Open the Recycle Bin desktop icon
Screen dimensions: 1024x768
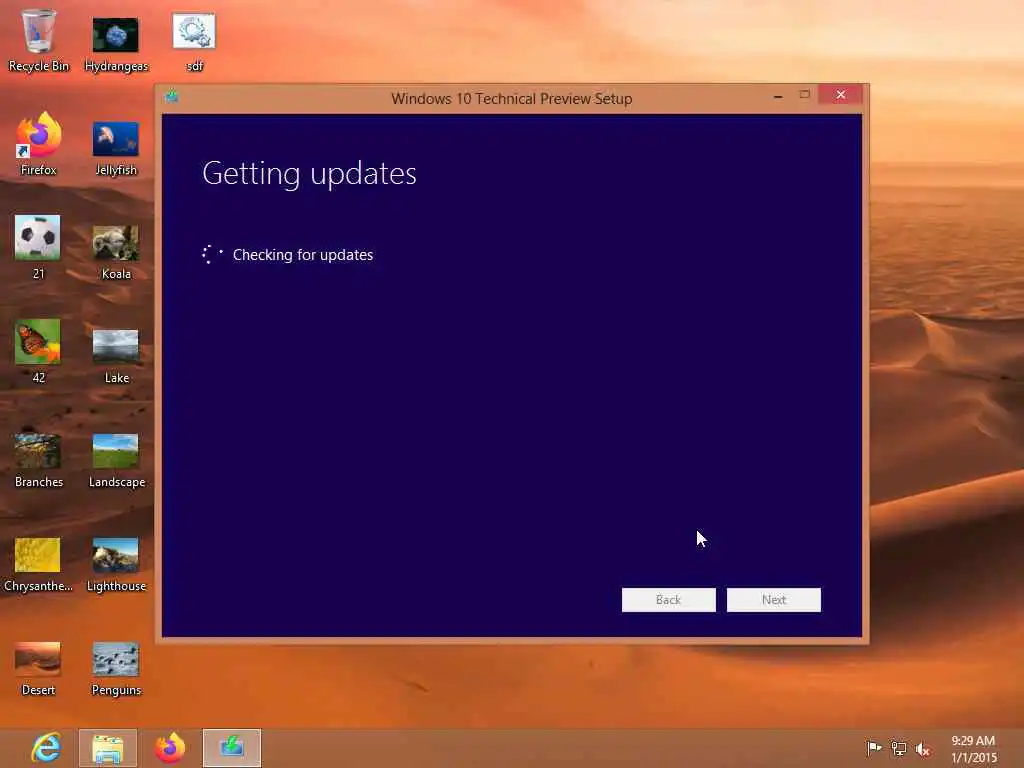[39, 40]
